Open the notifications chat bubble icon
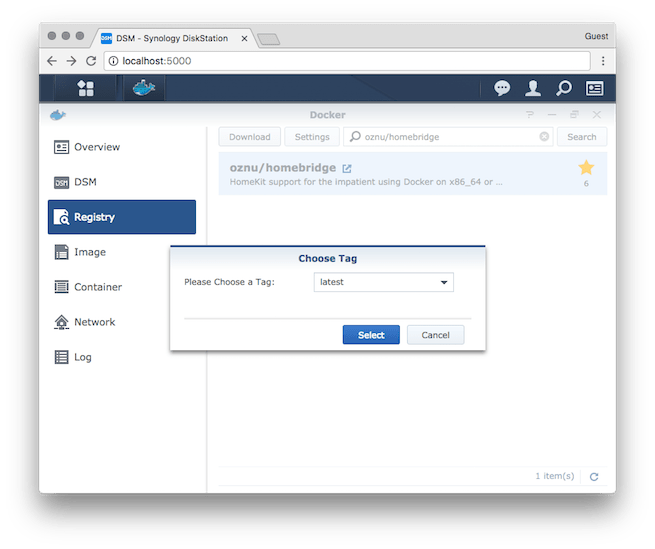655x549 pixels. pos(502,88)
